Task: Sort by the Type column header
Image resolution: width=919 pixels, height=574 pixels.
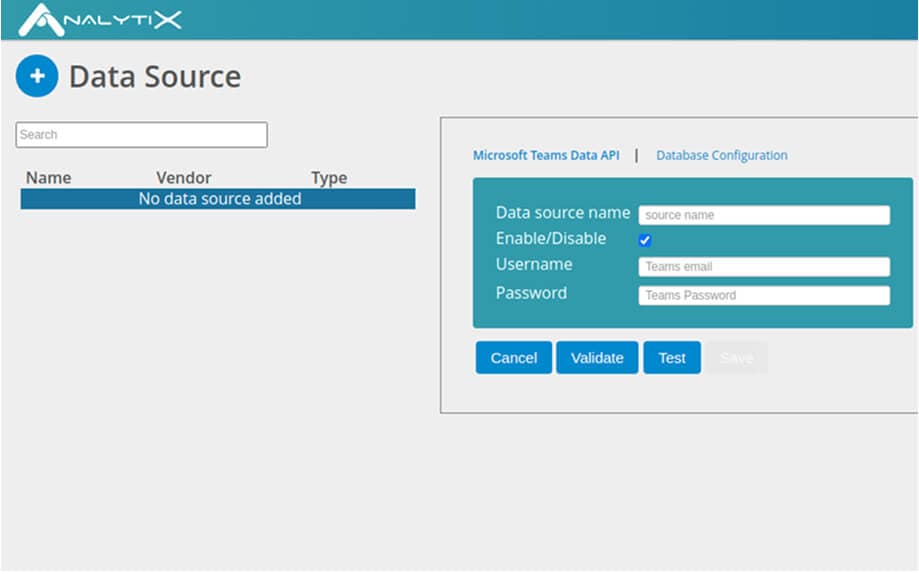Action: [329, 178]
